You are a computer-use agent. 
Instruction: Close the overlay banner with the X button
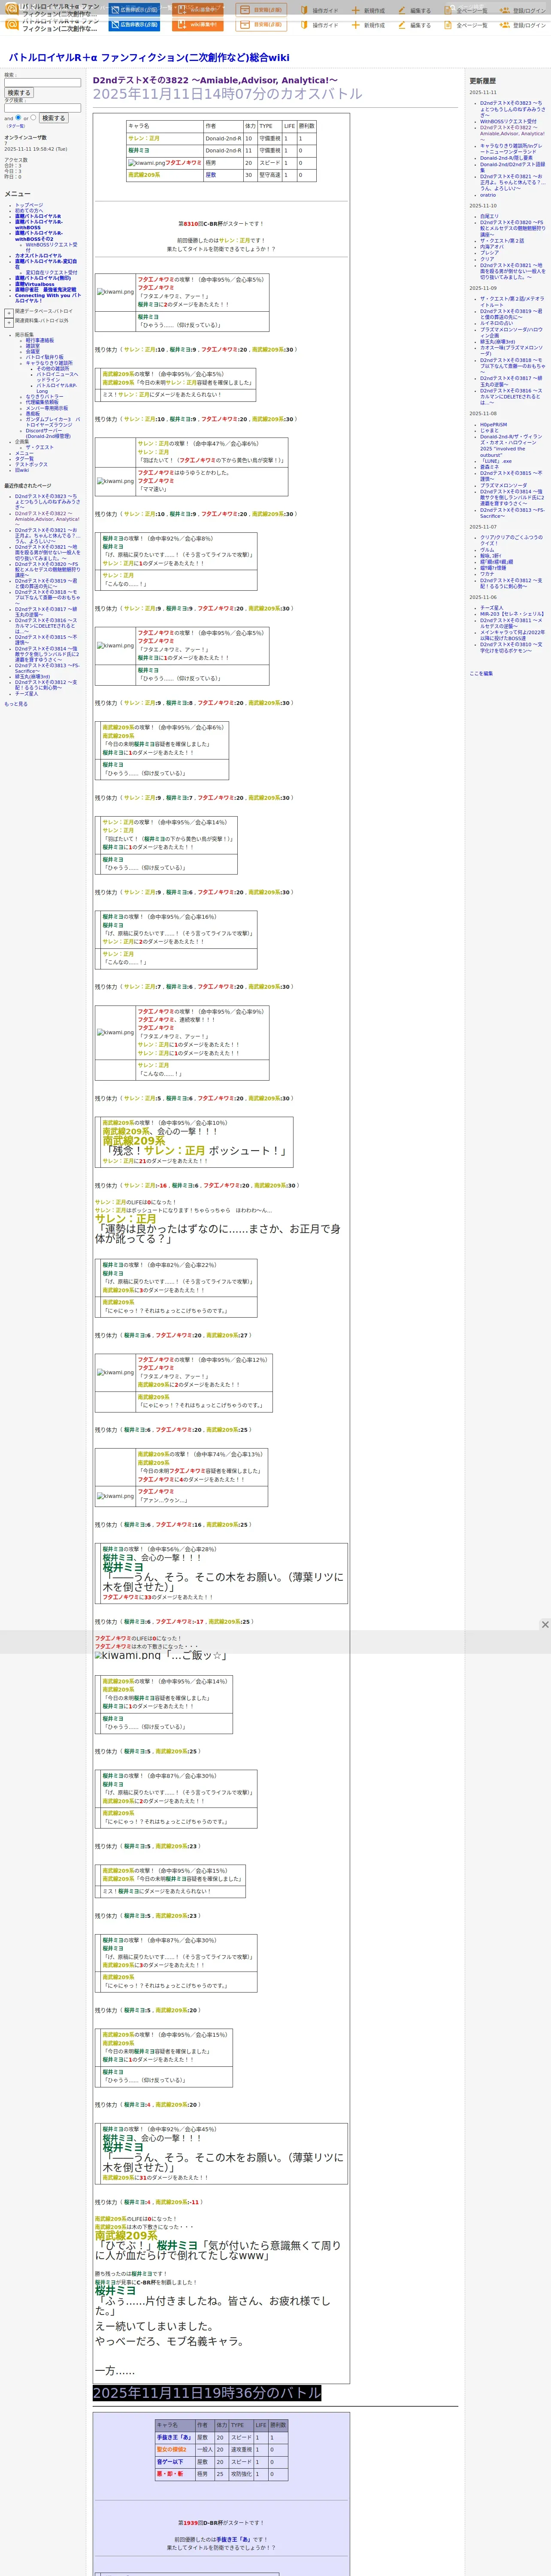pos(545,1624)
